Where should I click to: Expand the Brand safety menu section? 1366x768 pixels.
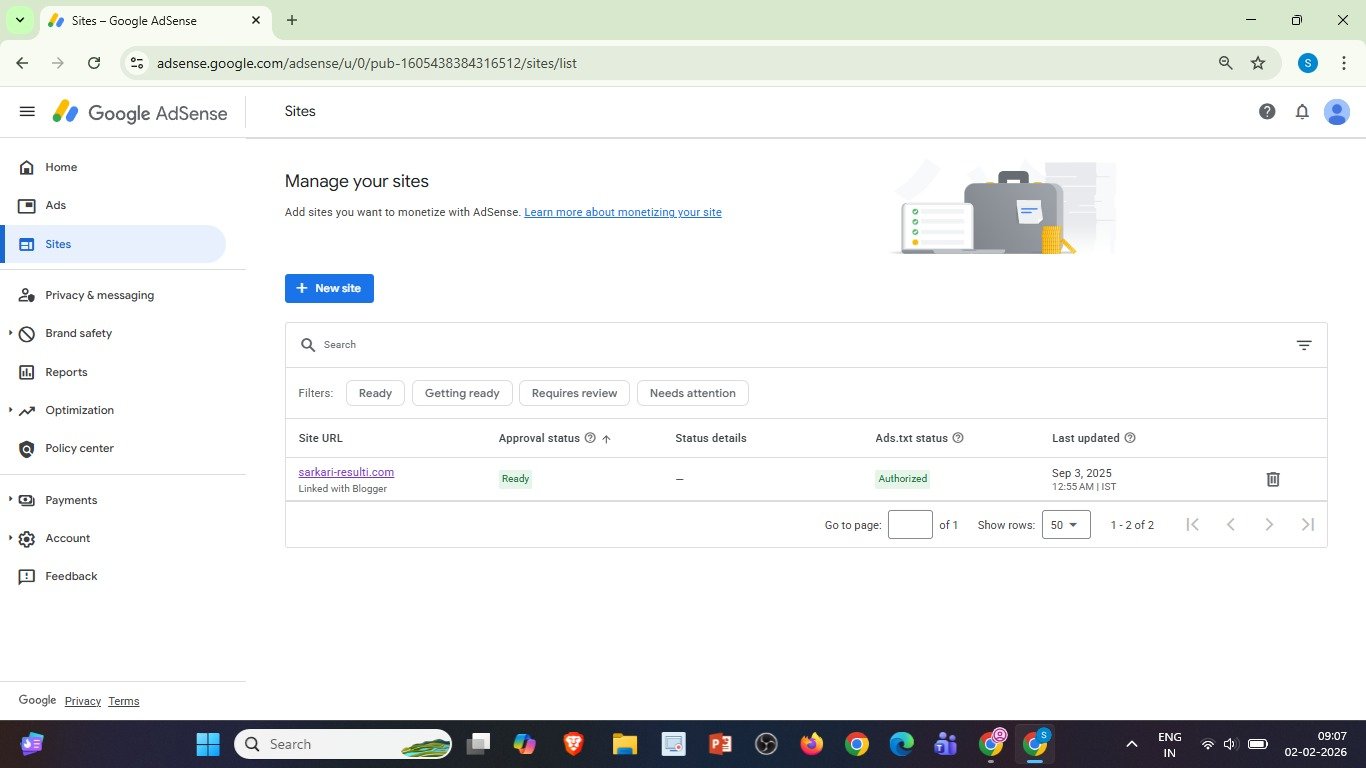[78, 333]
